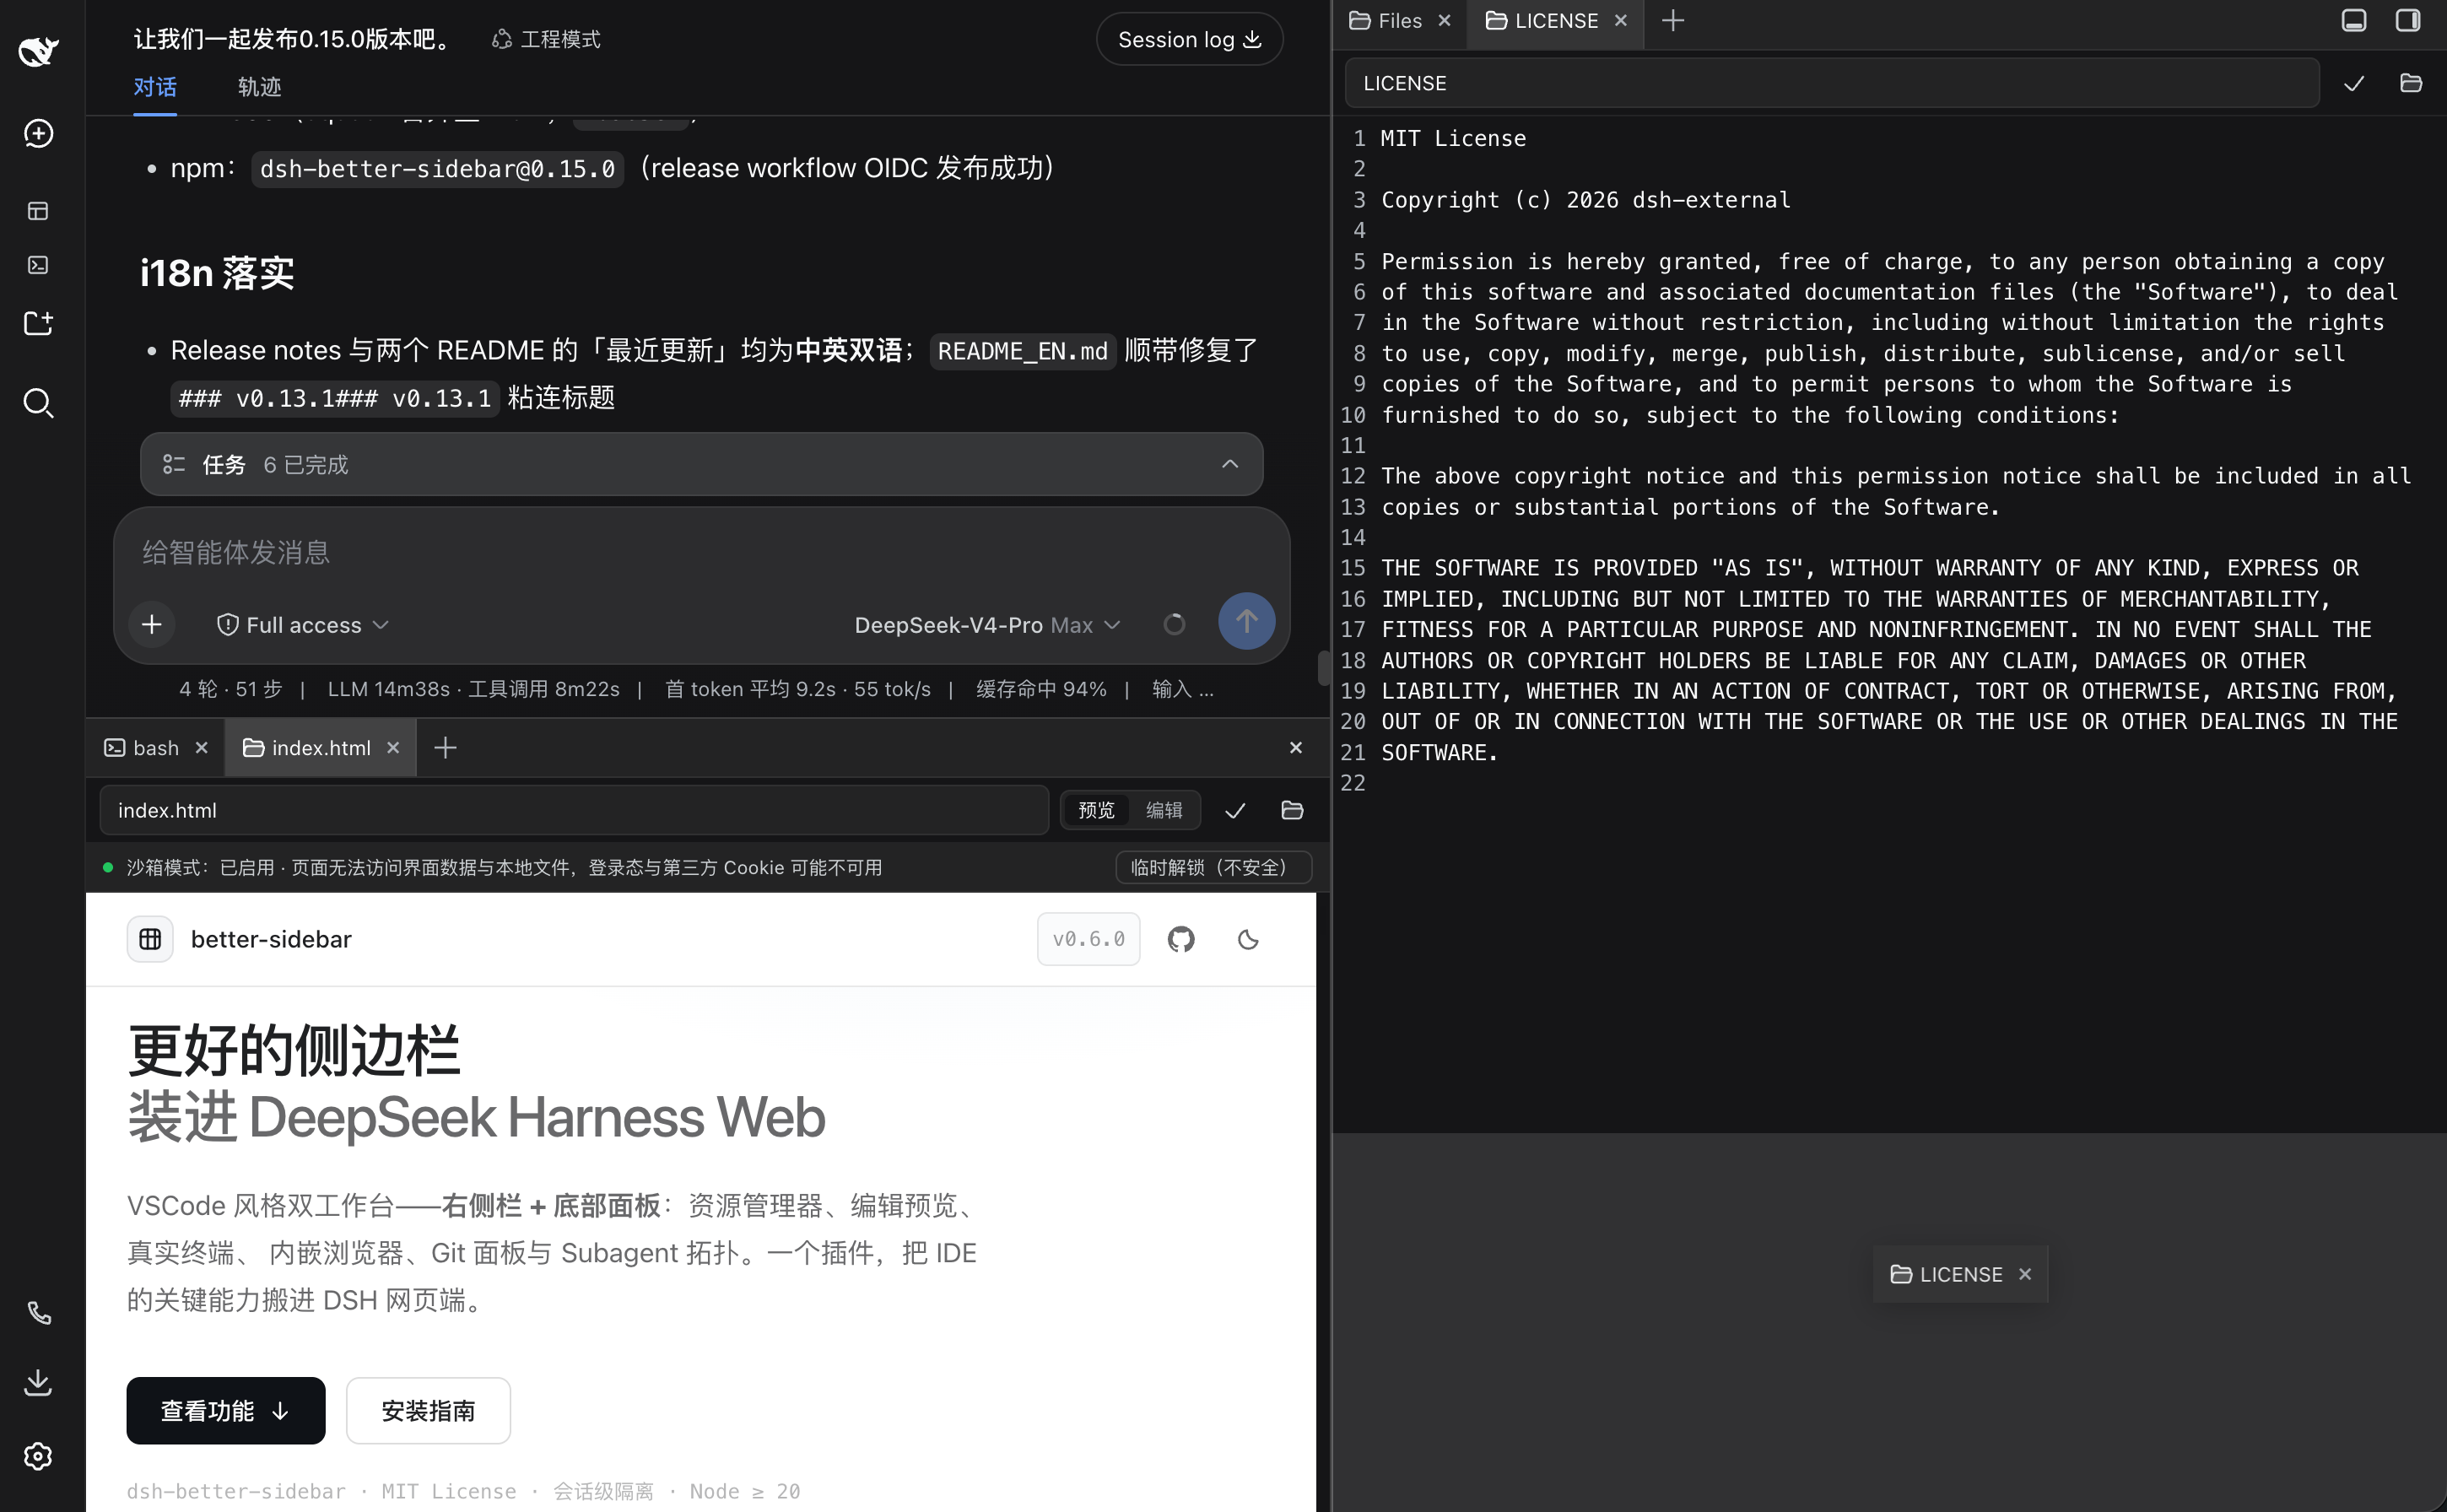Click the 安装指南 button

click(428, 1411)
